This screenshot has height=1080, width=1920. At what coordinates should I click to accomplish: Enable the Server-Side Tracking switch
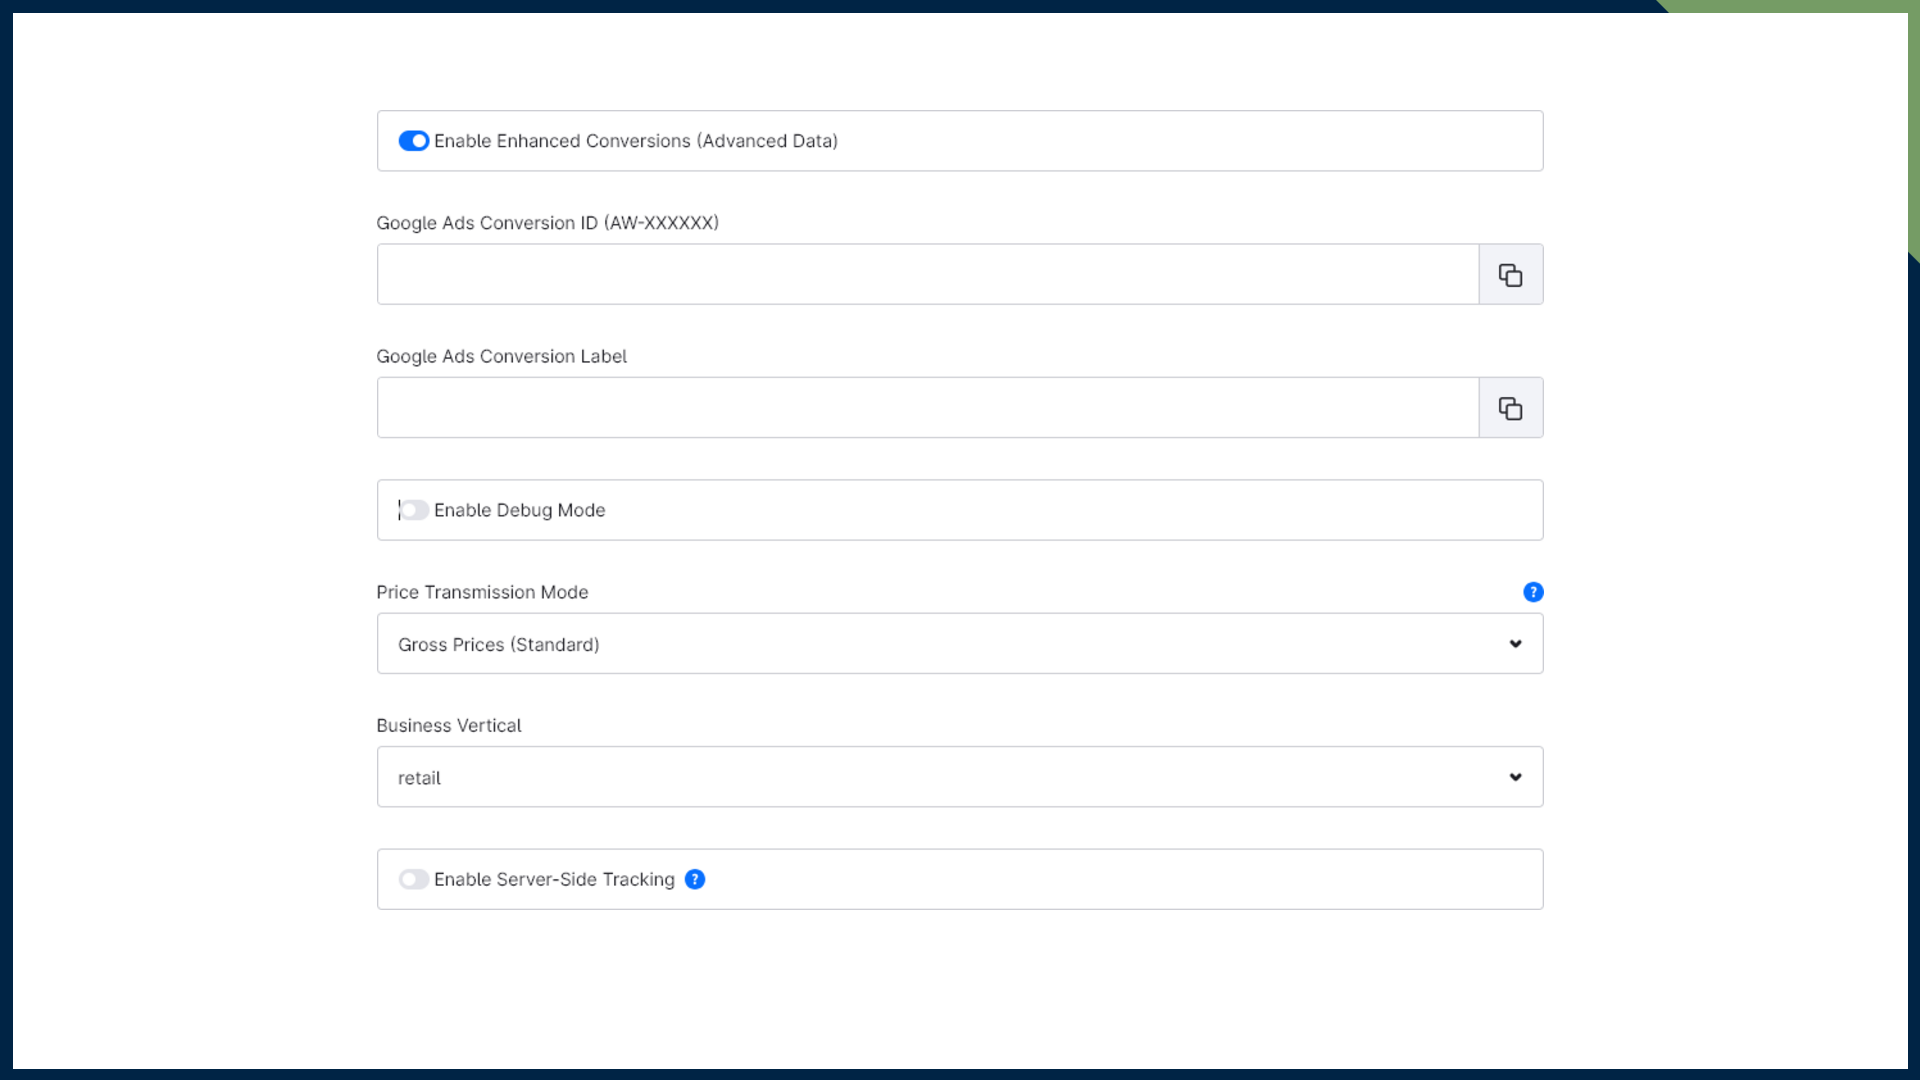(x=413, y=879)
